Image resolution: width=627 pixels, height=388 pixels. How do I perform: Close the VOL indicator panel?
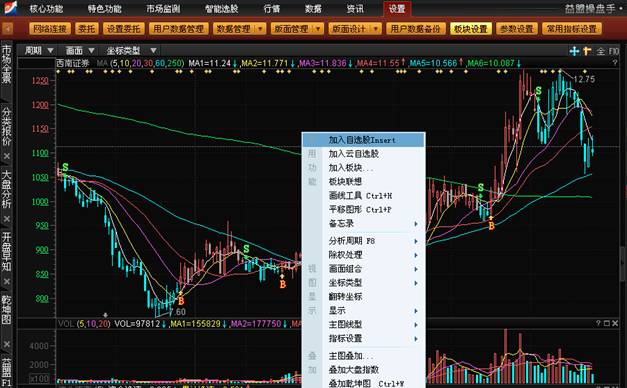pyautogui.click(x=615, y=323)
